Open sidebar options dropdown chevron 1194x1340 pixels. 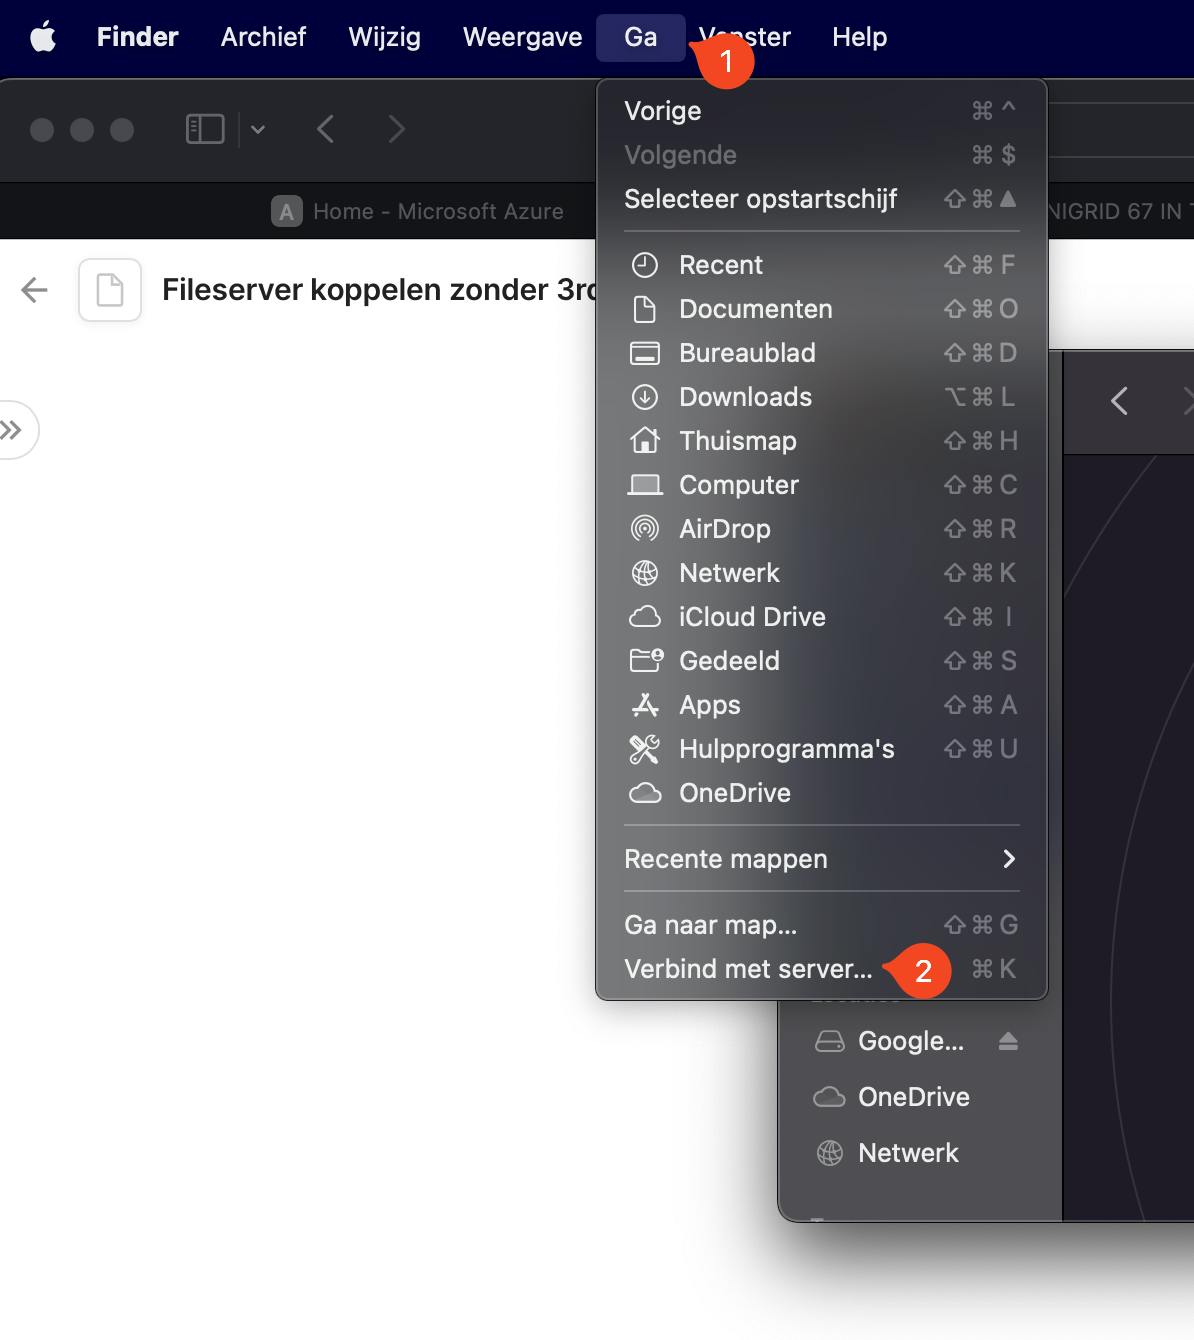[258, 129]
